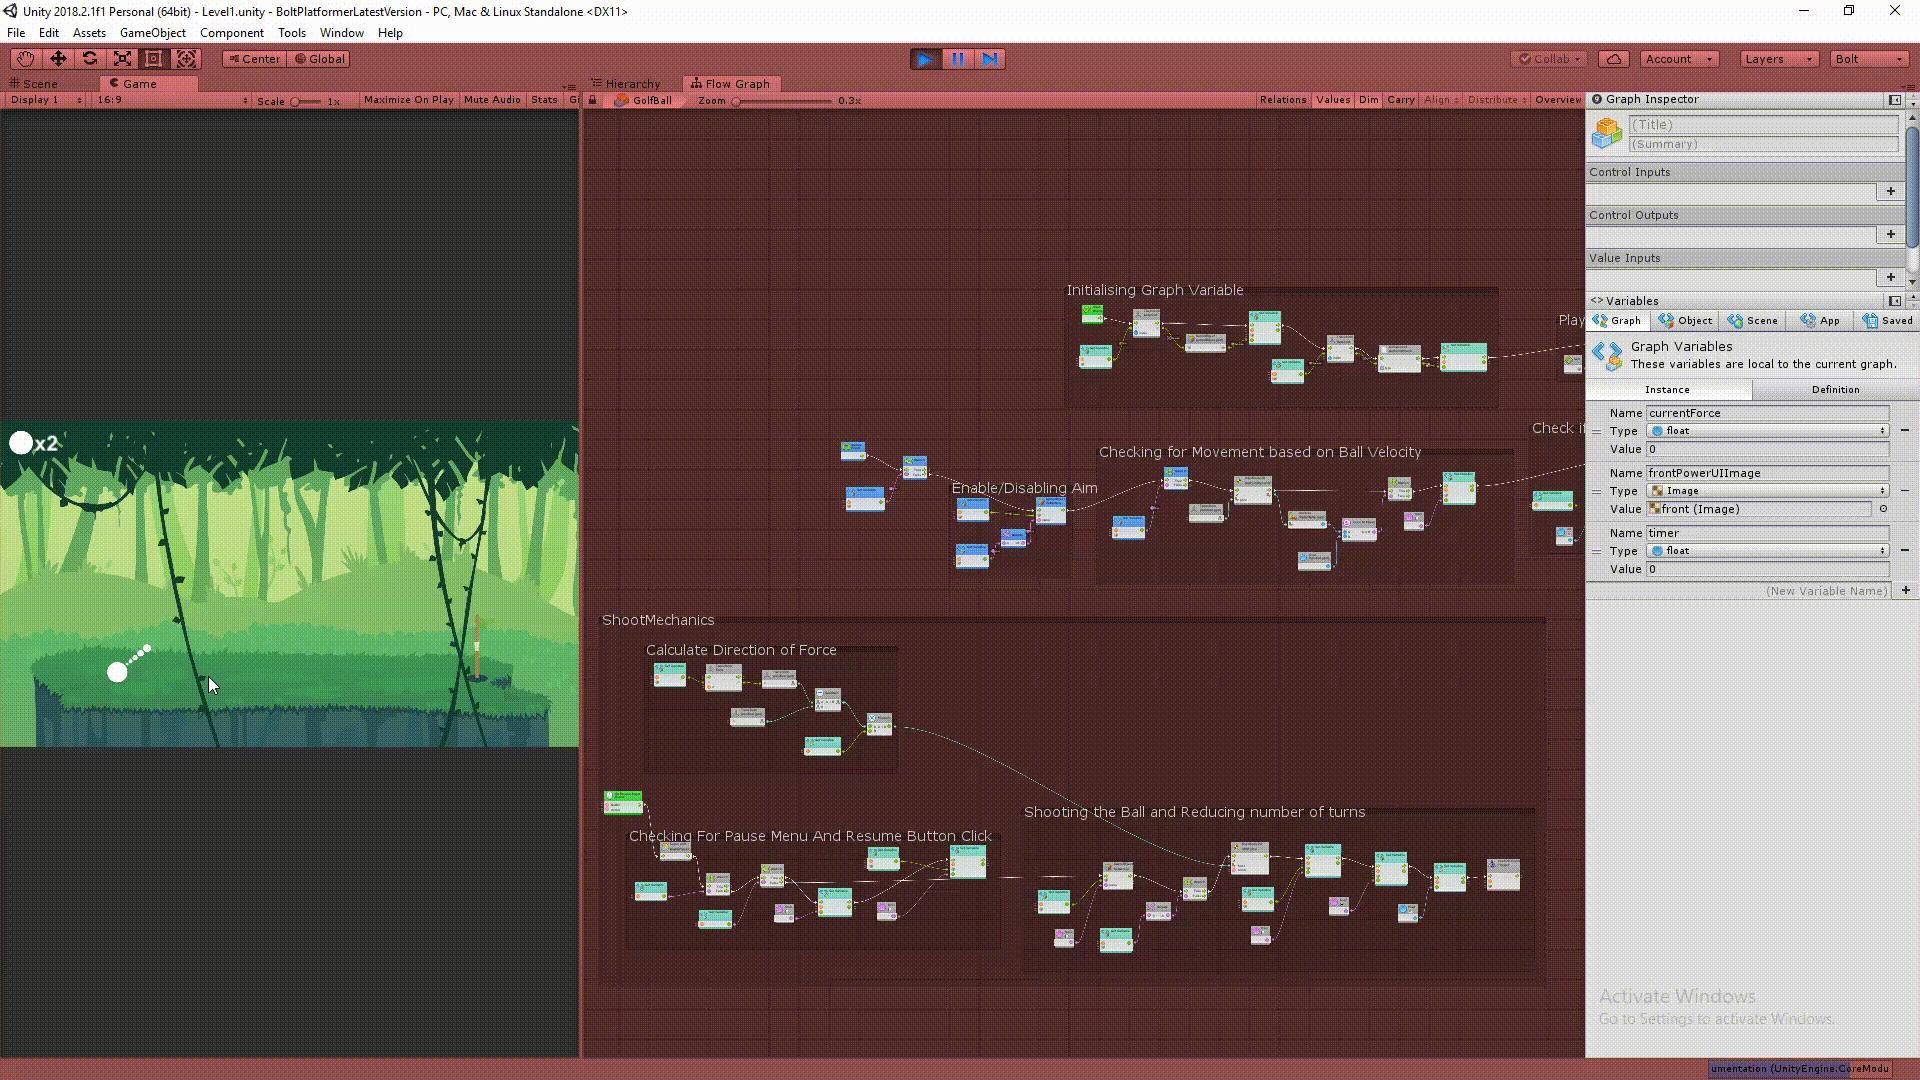Toggle Values display in flow graph
Image resolution: width=1920 pixels, height=1080 pixels.
(x=1333, y=100)
